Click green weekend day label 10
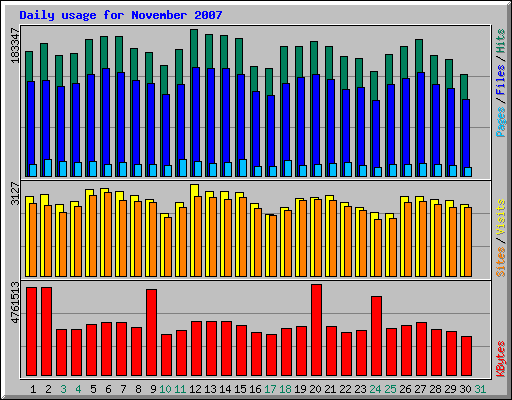512x400 pixels. (165, 389)
